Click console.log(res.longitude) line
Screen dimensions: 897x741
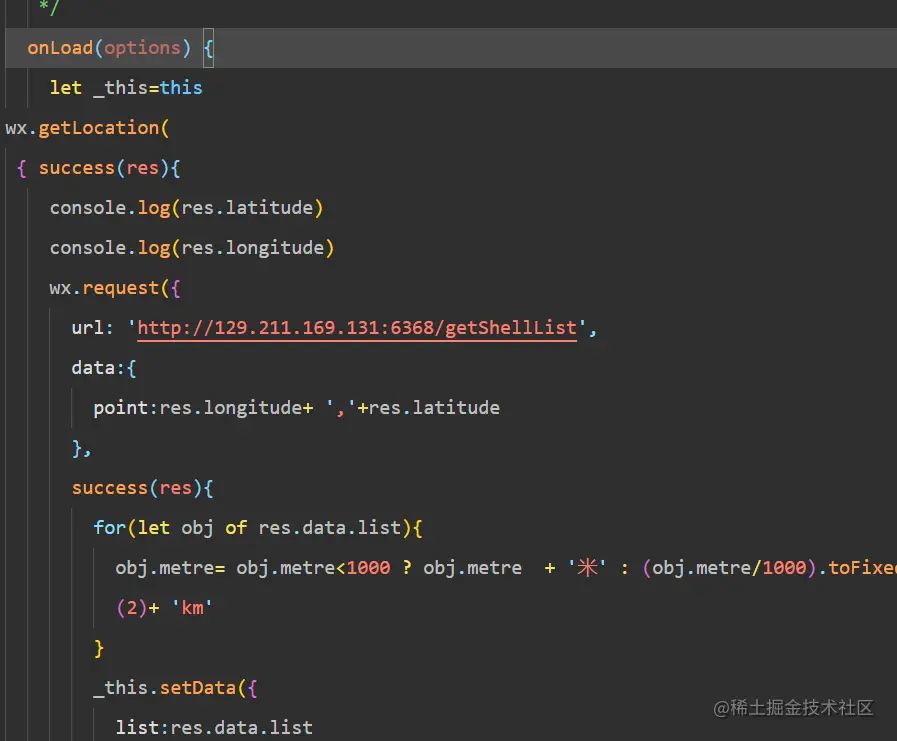[x=192, y=248]
